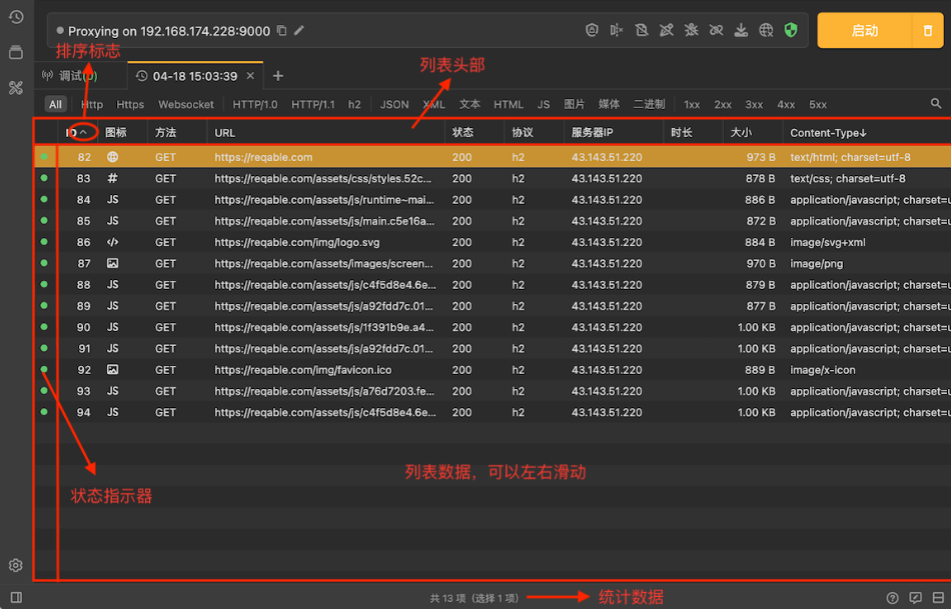Sort by the URL column header
The width and height of the screenshot is (951, 609).
pos(326,132)
